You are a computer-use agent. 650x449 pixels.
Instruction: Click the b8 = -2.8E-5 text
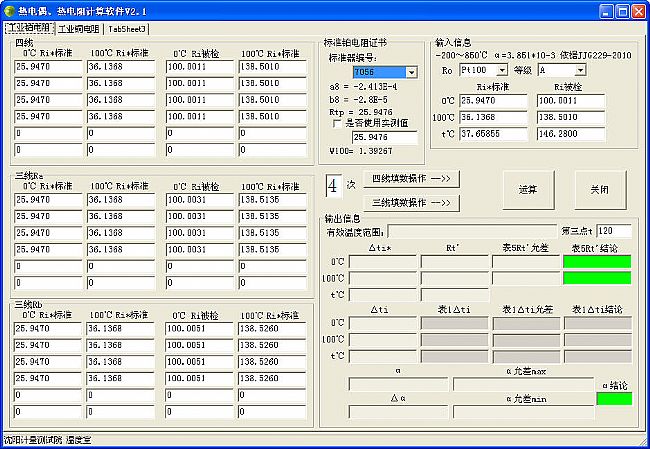(x=359, y=100)
